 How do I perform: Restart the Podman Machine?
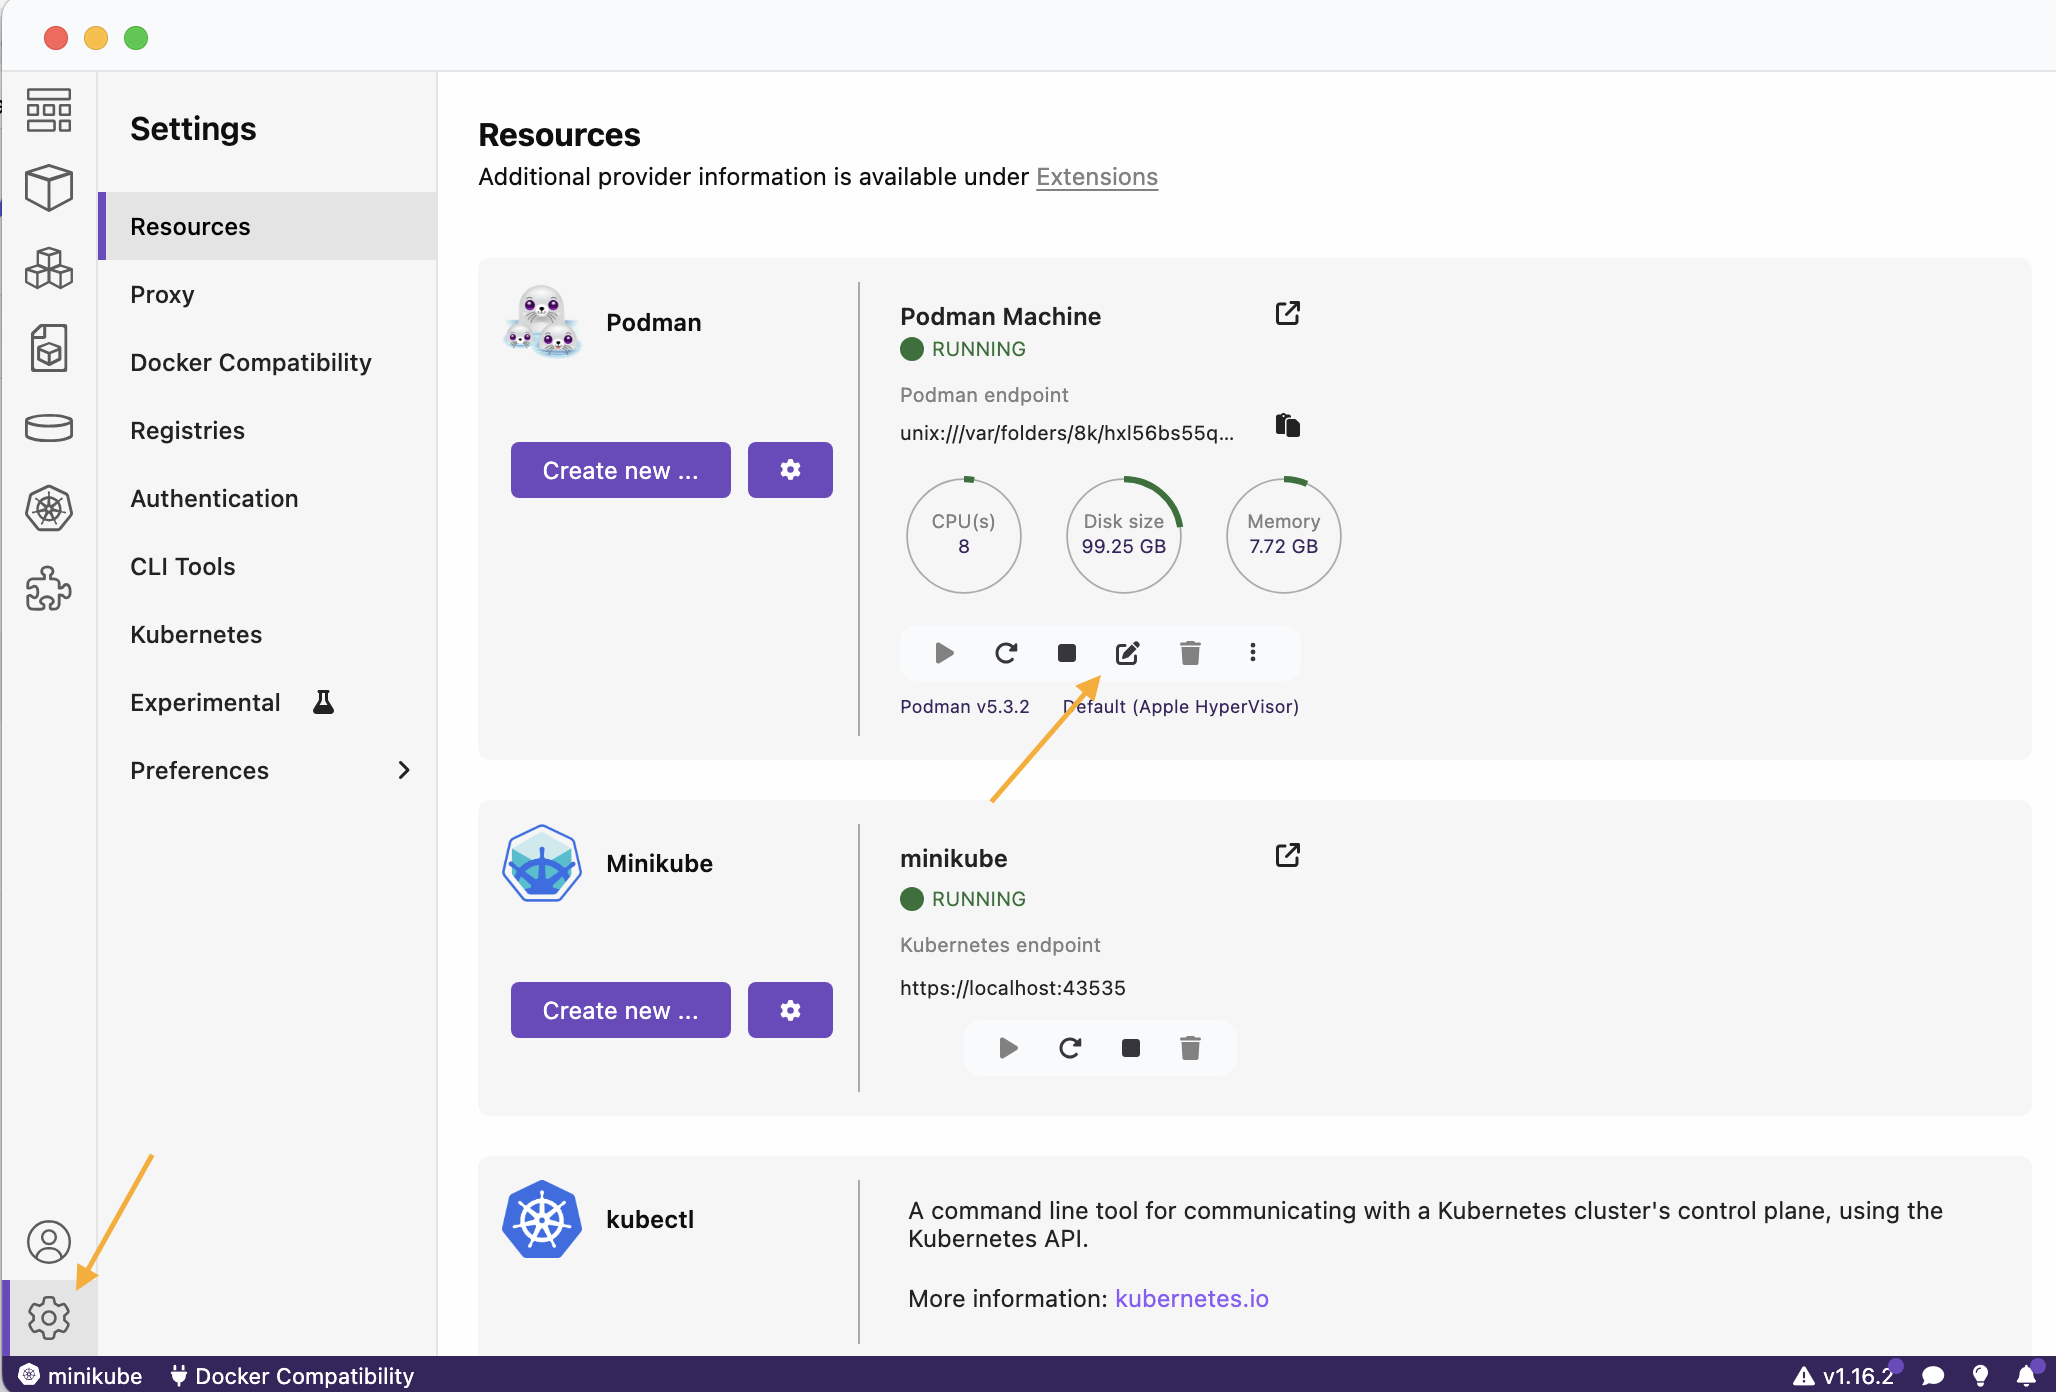tap(1006, 653)
